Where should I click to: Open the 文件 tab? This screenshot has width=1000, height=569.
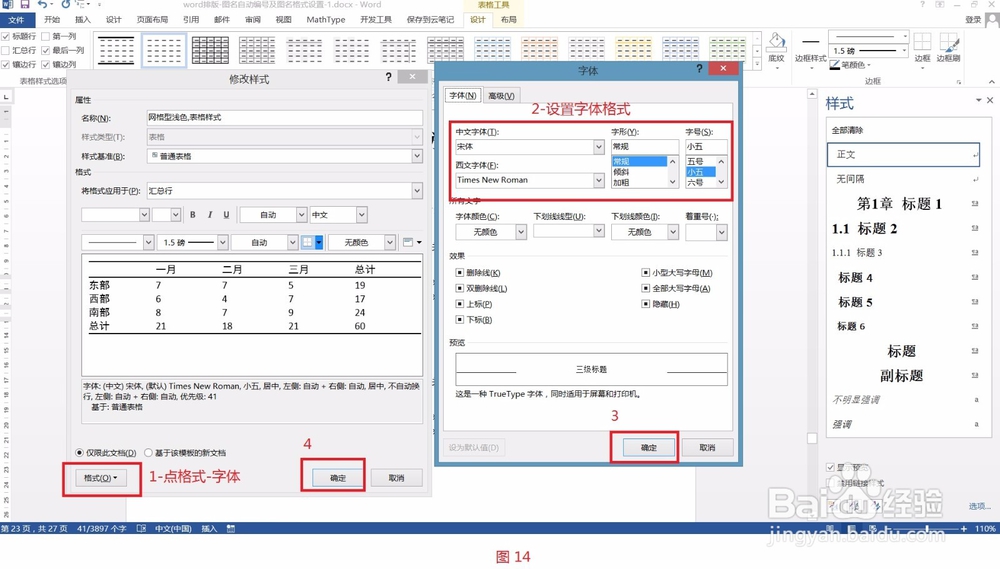17,20
